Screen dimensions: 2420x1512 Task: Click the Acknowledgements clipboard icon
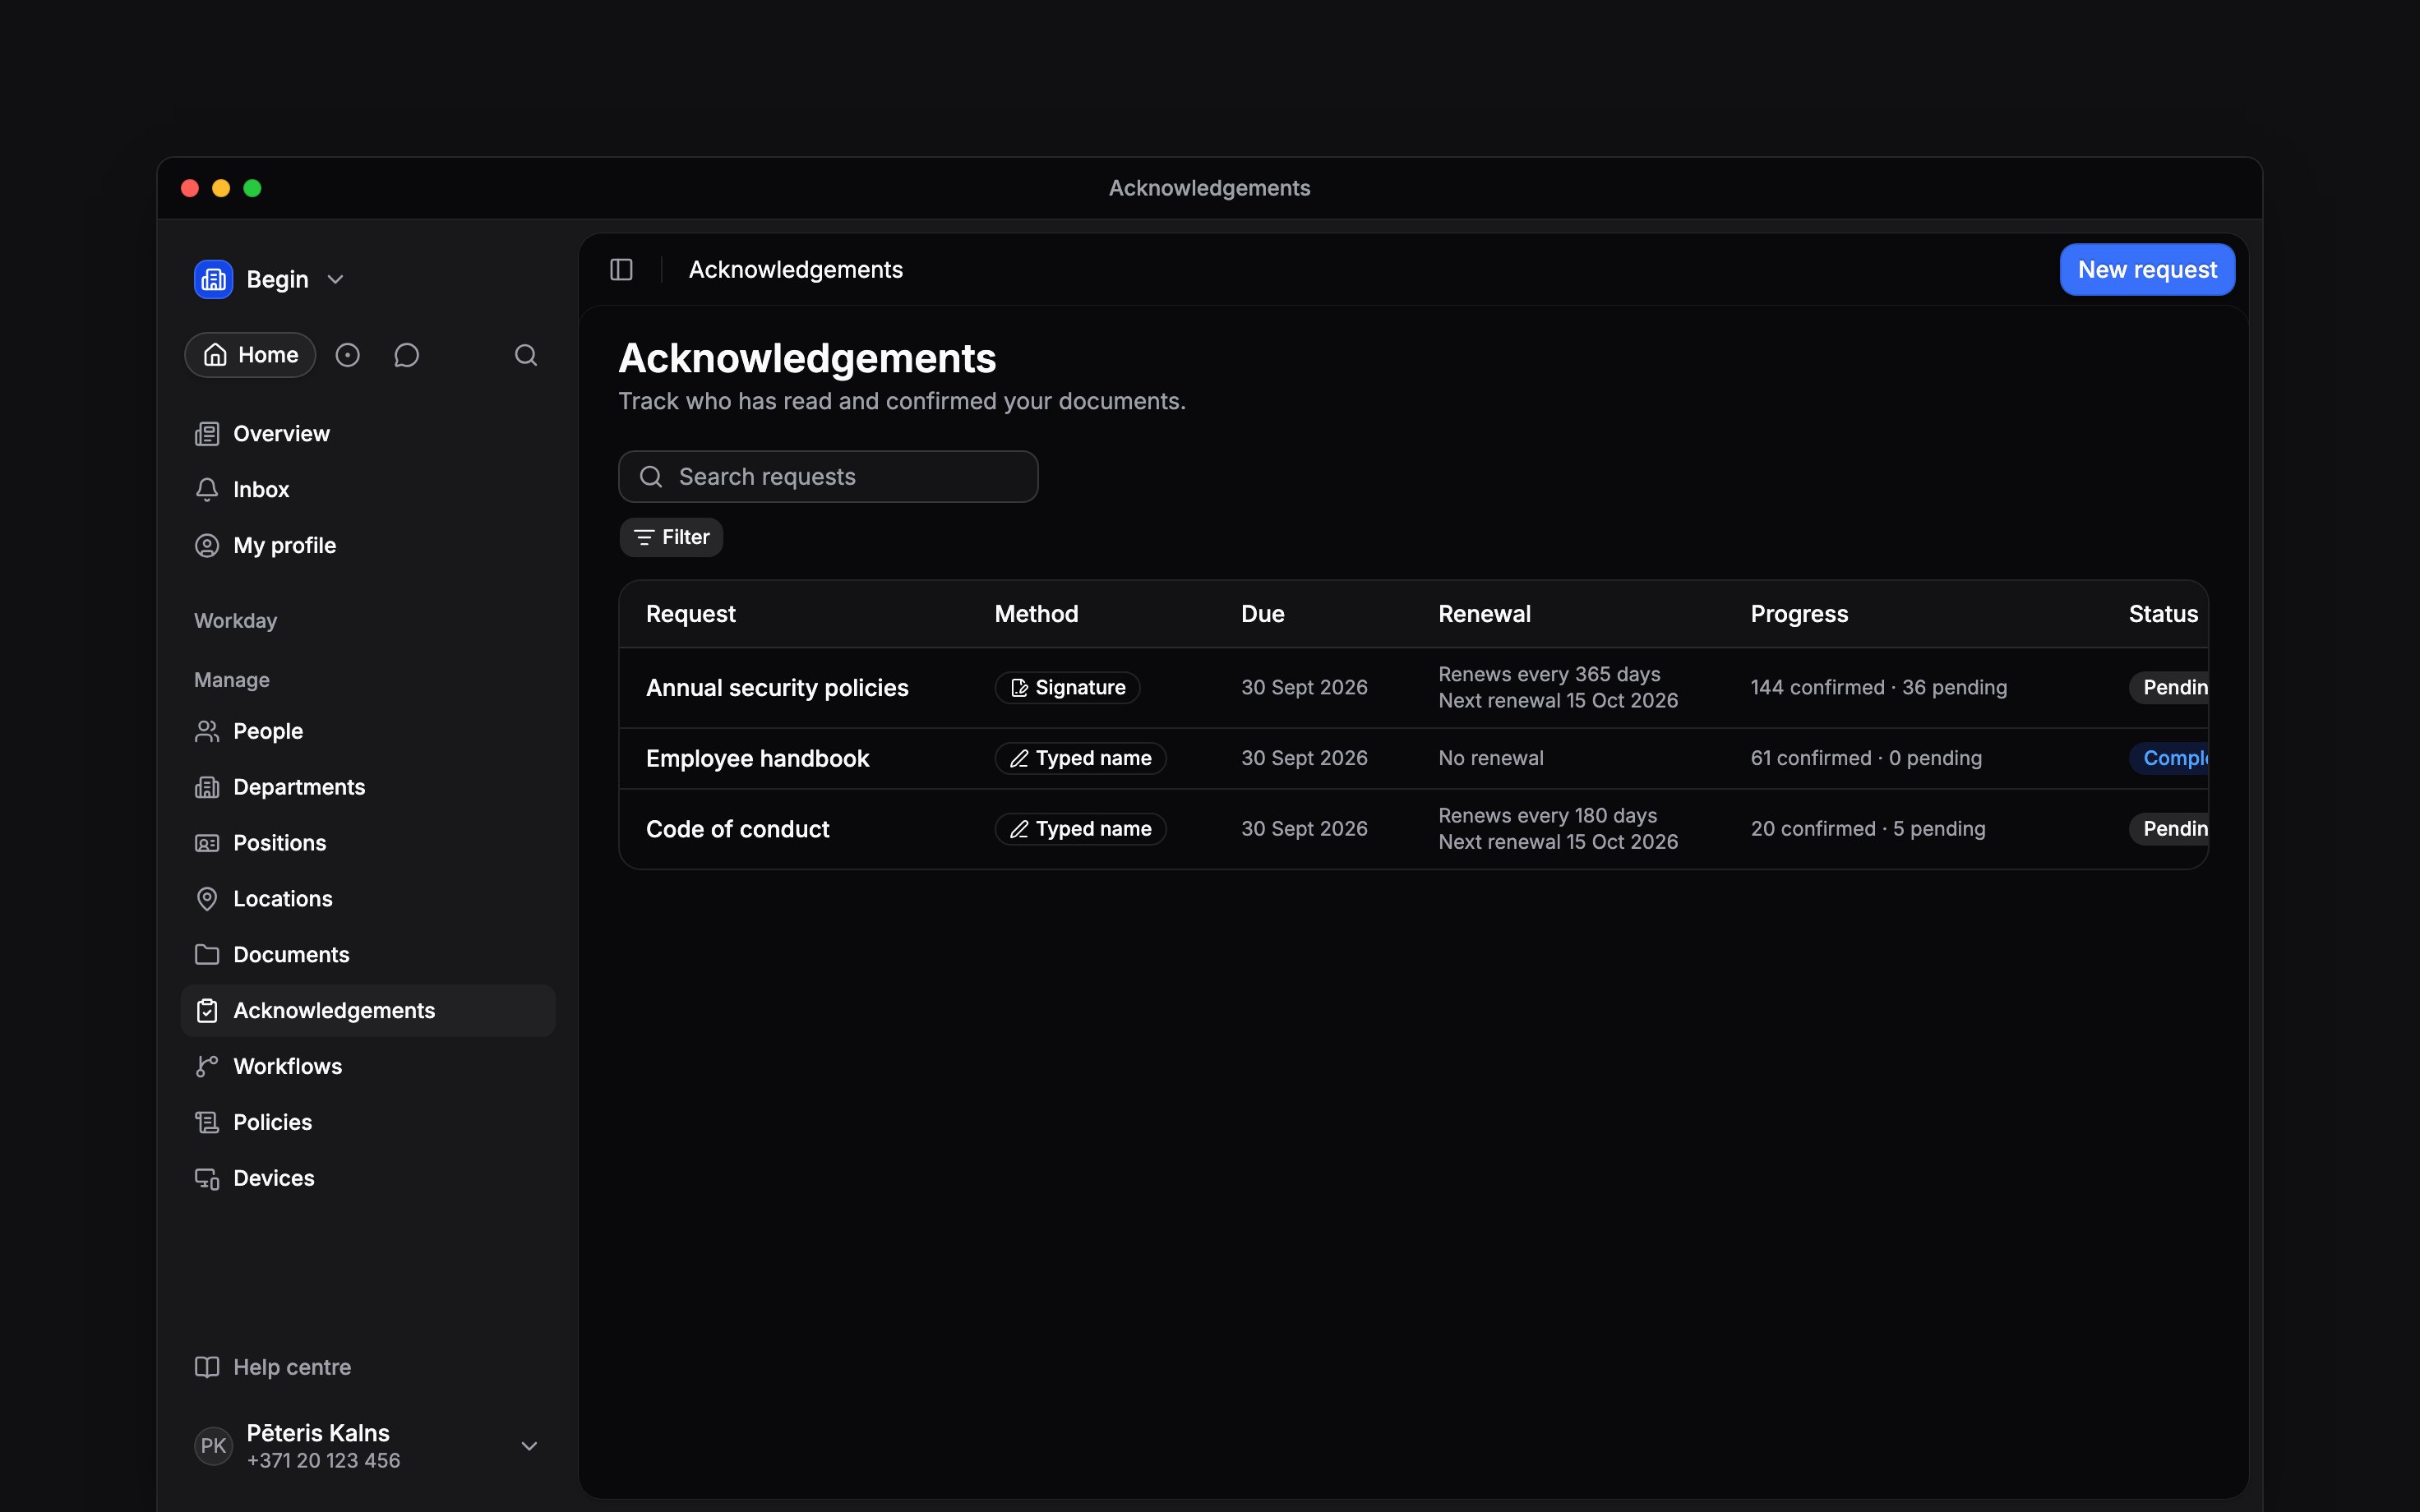click(207, 1011)
